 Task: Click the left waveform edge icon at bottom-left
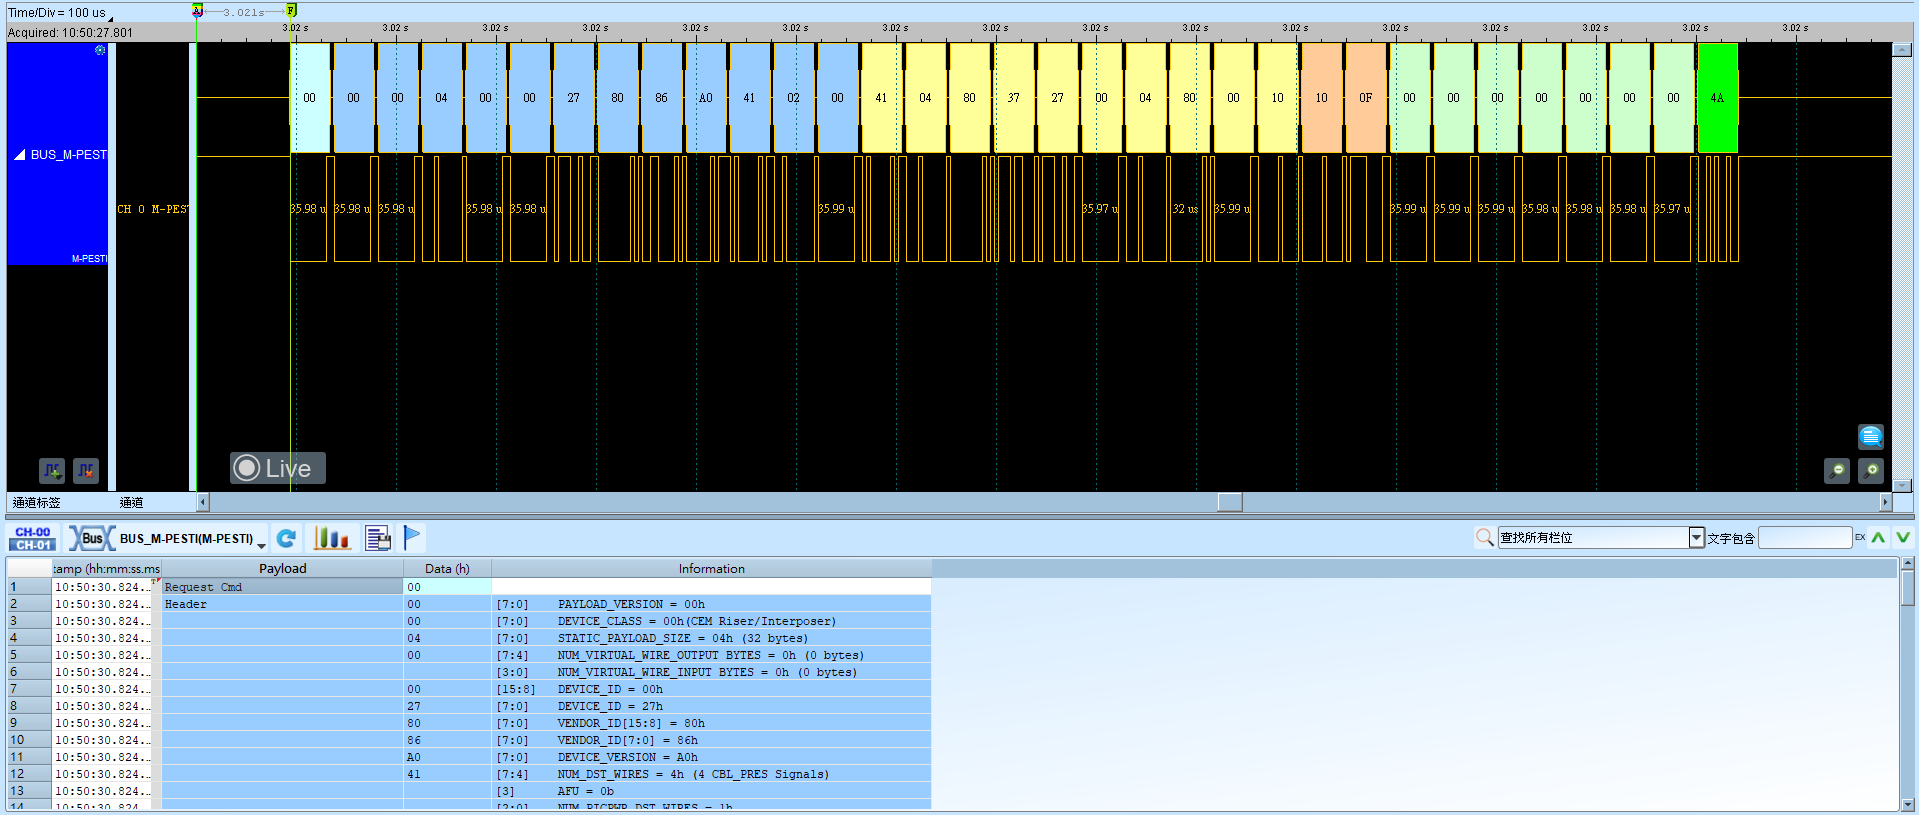click(x=52, y=470)
